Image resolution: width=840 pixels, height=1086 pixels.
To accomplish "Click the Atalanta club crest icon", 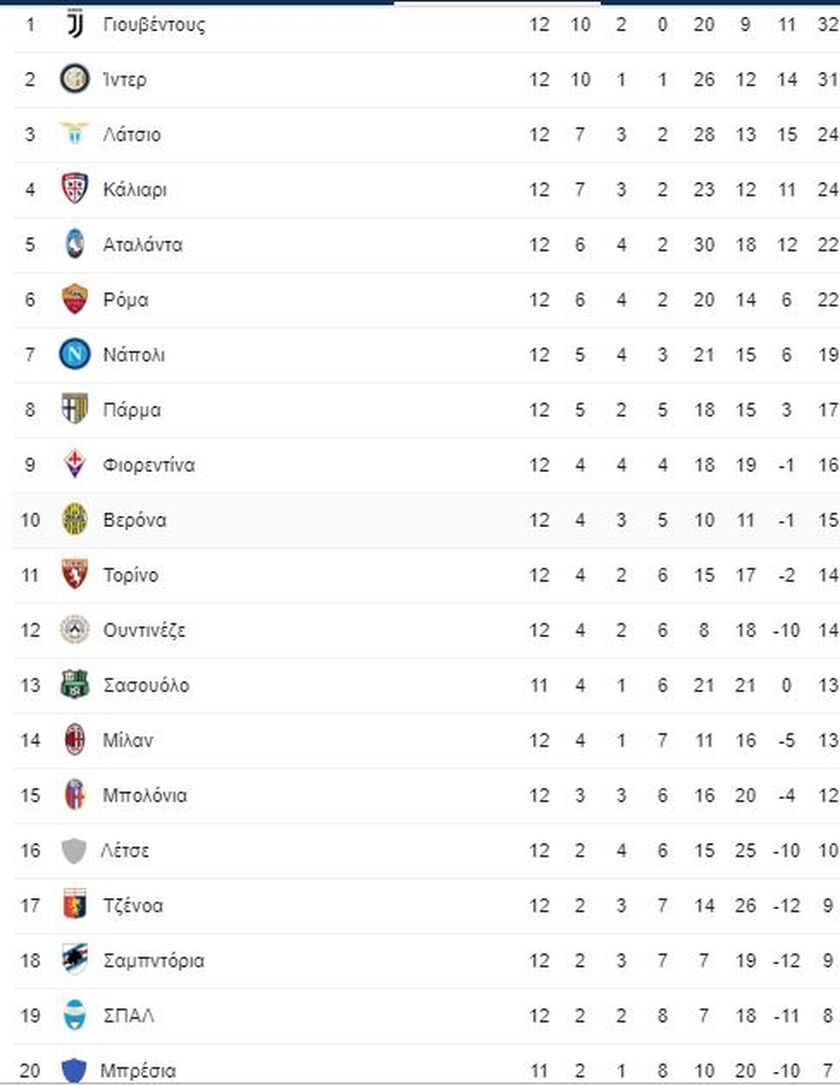I will [x=75, y=244].
